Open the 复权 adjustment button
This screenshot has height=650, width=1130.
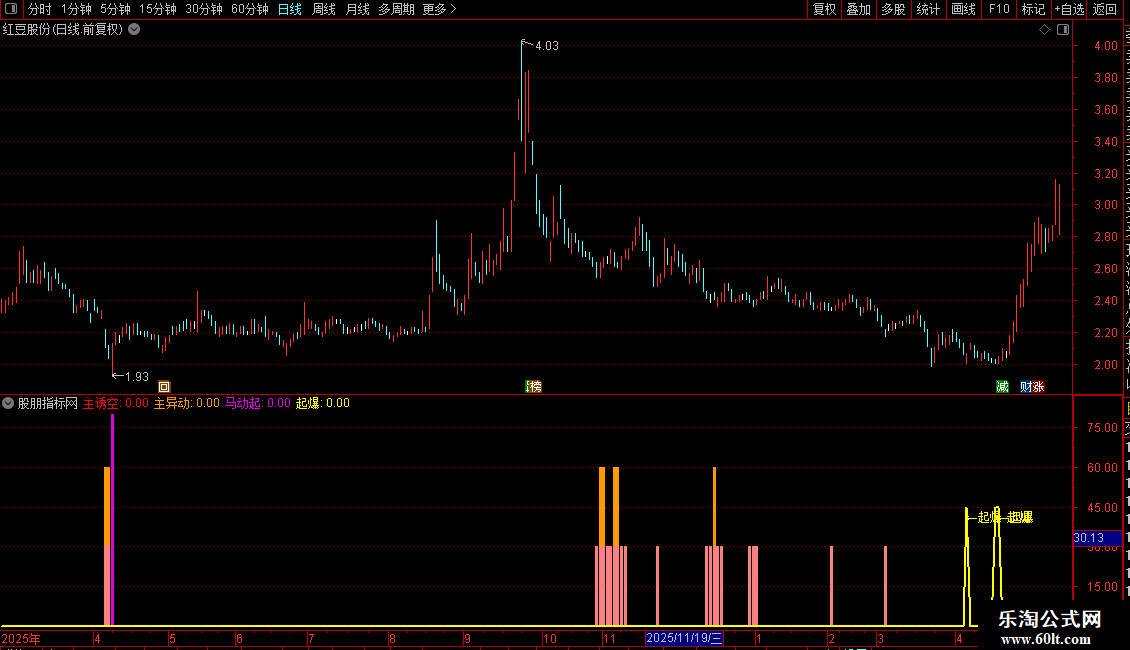pos(824,9)
